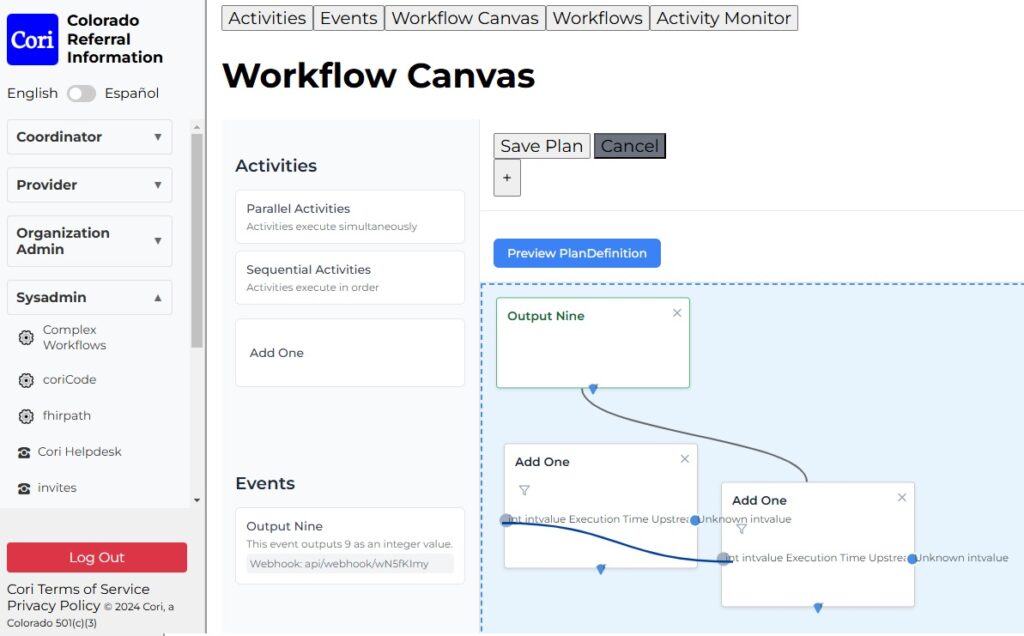Click the filter icon in left Add One node
The height and width of the screenshot is (636, 1024).
pyautogui.click(x=524, y=490)
